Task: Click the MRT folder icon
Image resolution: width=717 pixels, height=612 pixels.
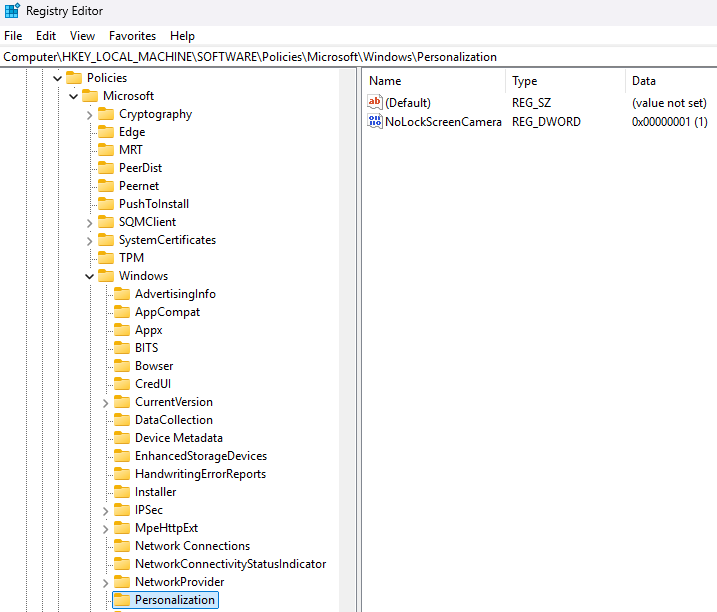Action: (x=106, y=150)
